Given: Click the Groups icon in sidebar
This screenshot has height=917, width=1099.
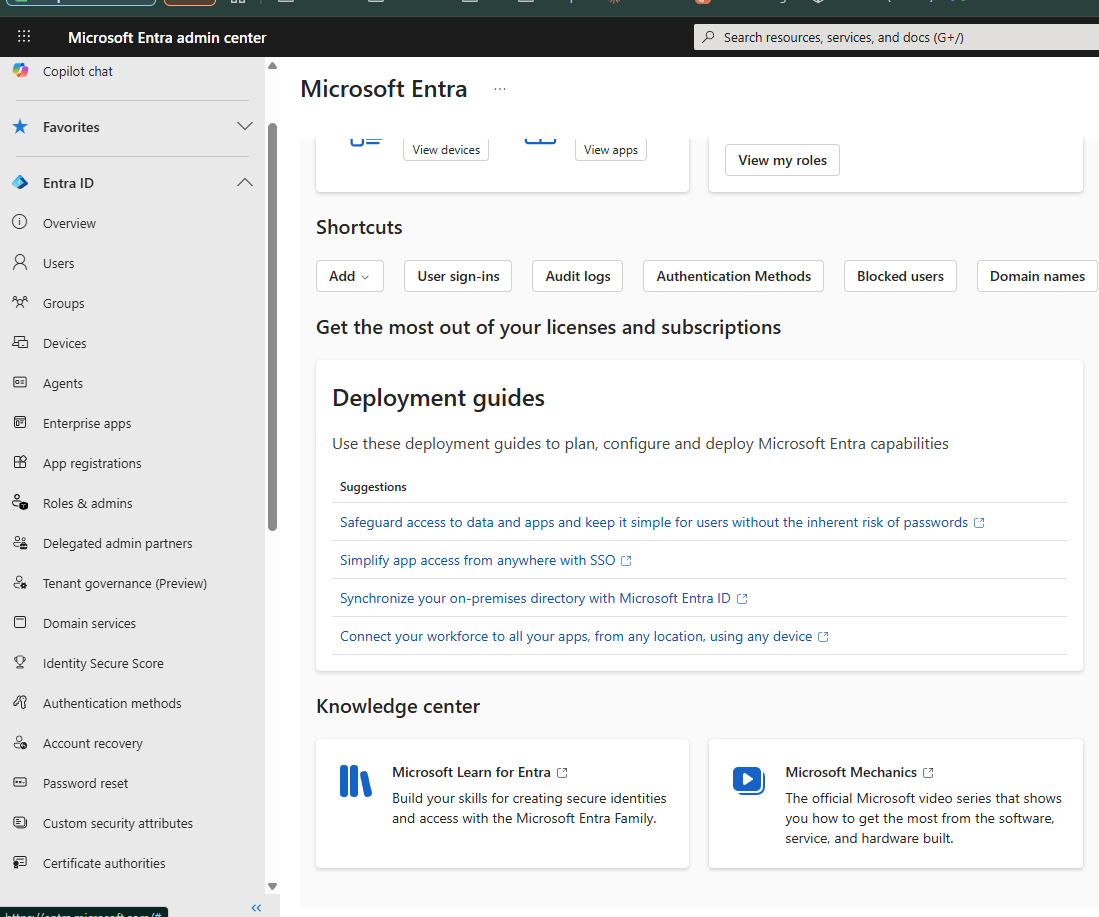Looking at the screenshot, I should (20, 302).
